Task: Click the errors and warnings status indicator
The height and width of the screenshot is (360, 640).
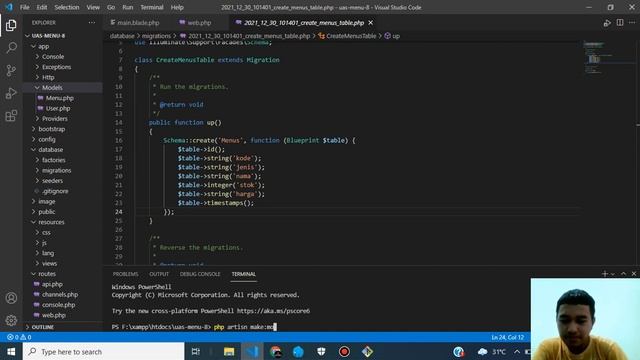Action: coord(19,337)
